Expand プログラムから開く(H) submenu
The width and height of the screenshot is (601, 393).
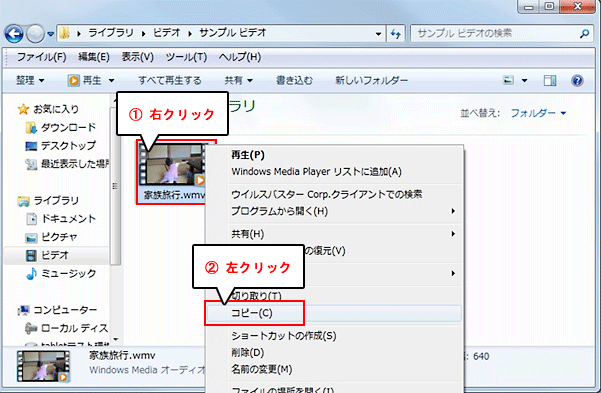click(x=334, y=211)
